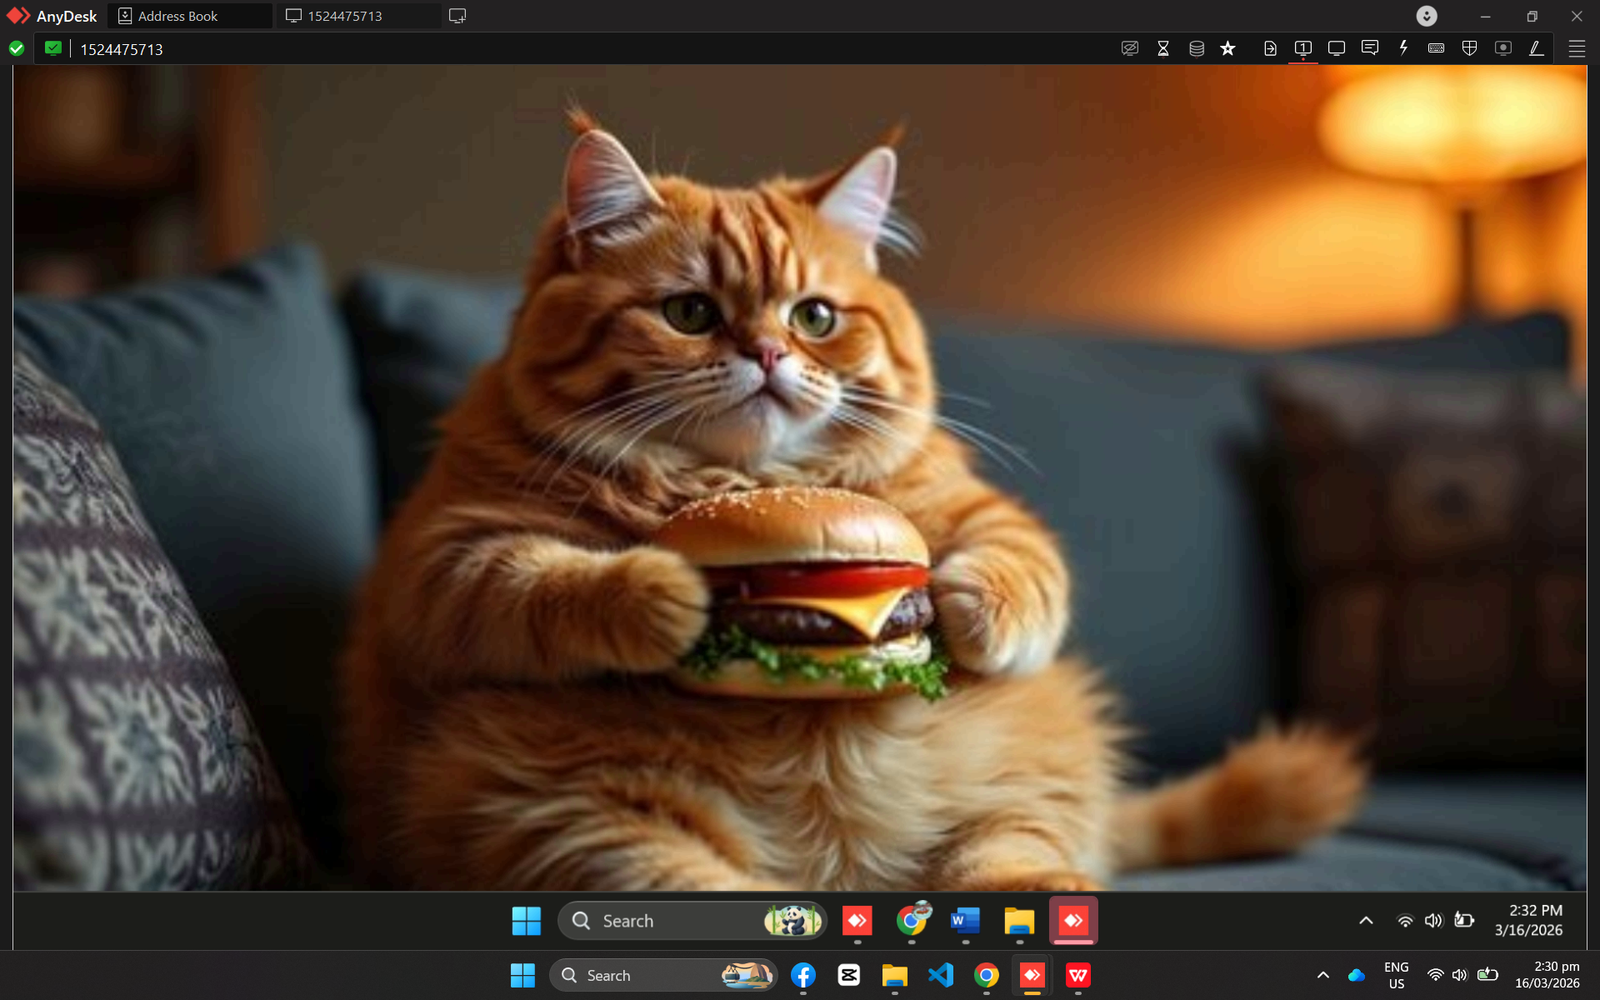Open the keyboard settings icon
Image resolution: width=1600 pixels, height=1000 pixels.
1436,48
